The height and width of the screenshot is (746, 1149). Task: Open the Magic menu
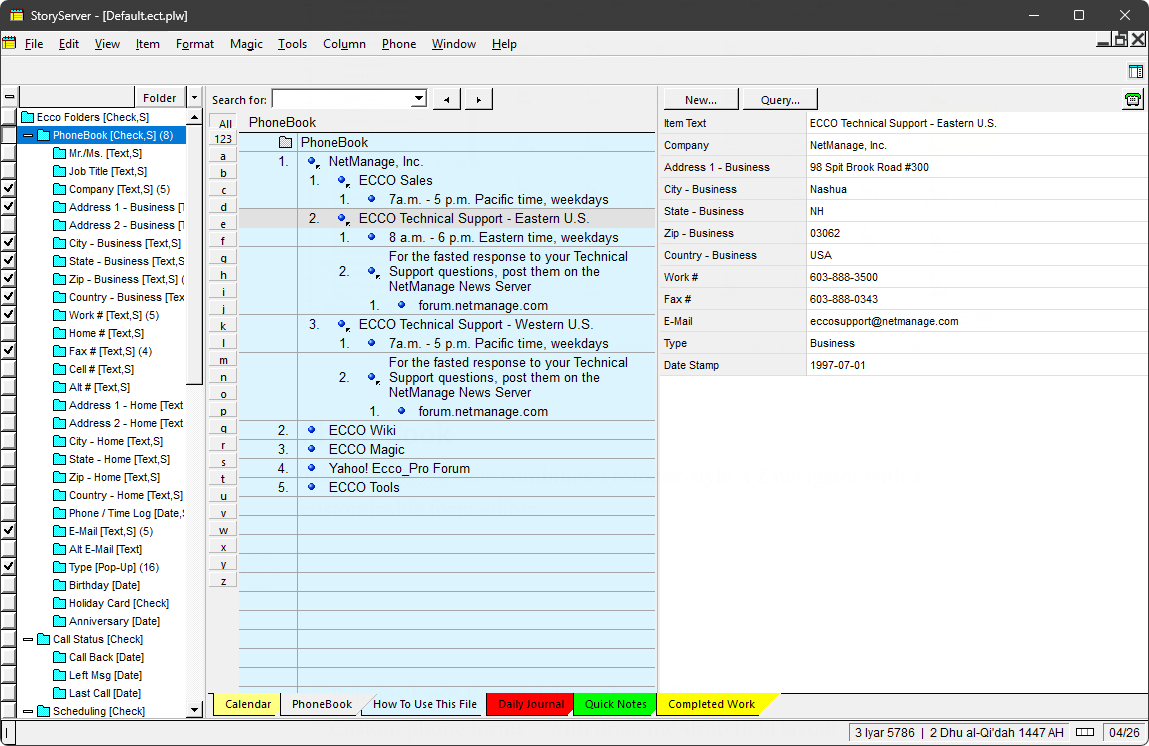(x=246, y=44)
